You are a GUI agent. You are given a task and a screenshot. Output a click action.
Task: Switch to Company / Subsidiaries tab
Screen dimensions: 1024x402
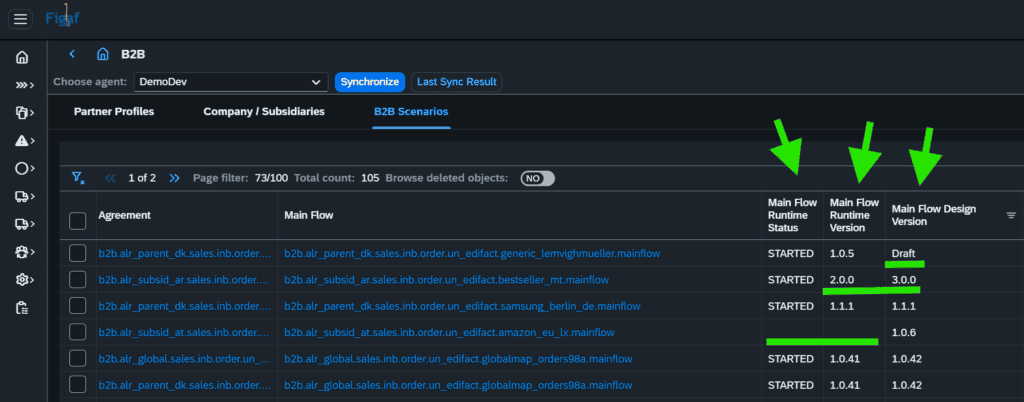[264, 112]
